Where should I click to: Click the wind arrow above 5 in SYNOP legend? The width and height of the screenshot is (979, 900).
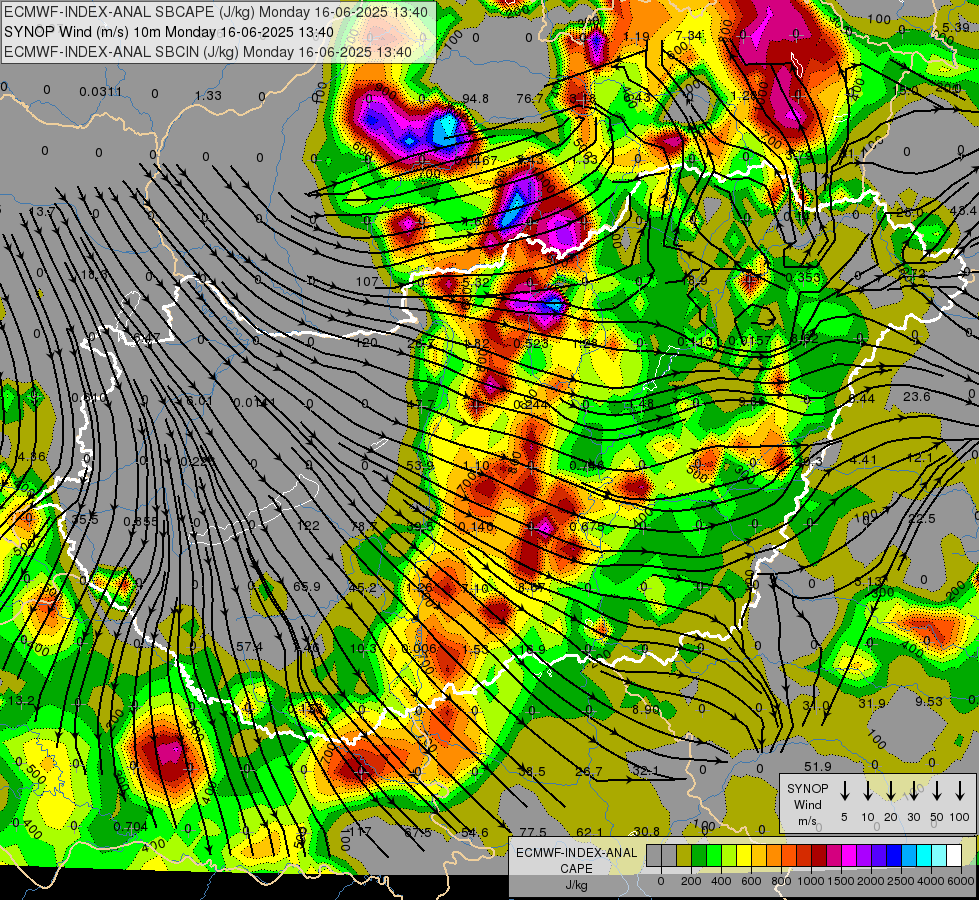pos(844,791)
